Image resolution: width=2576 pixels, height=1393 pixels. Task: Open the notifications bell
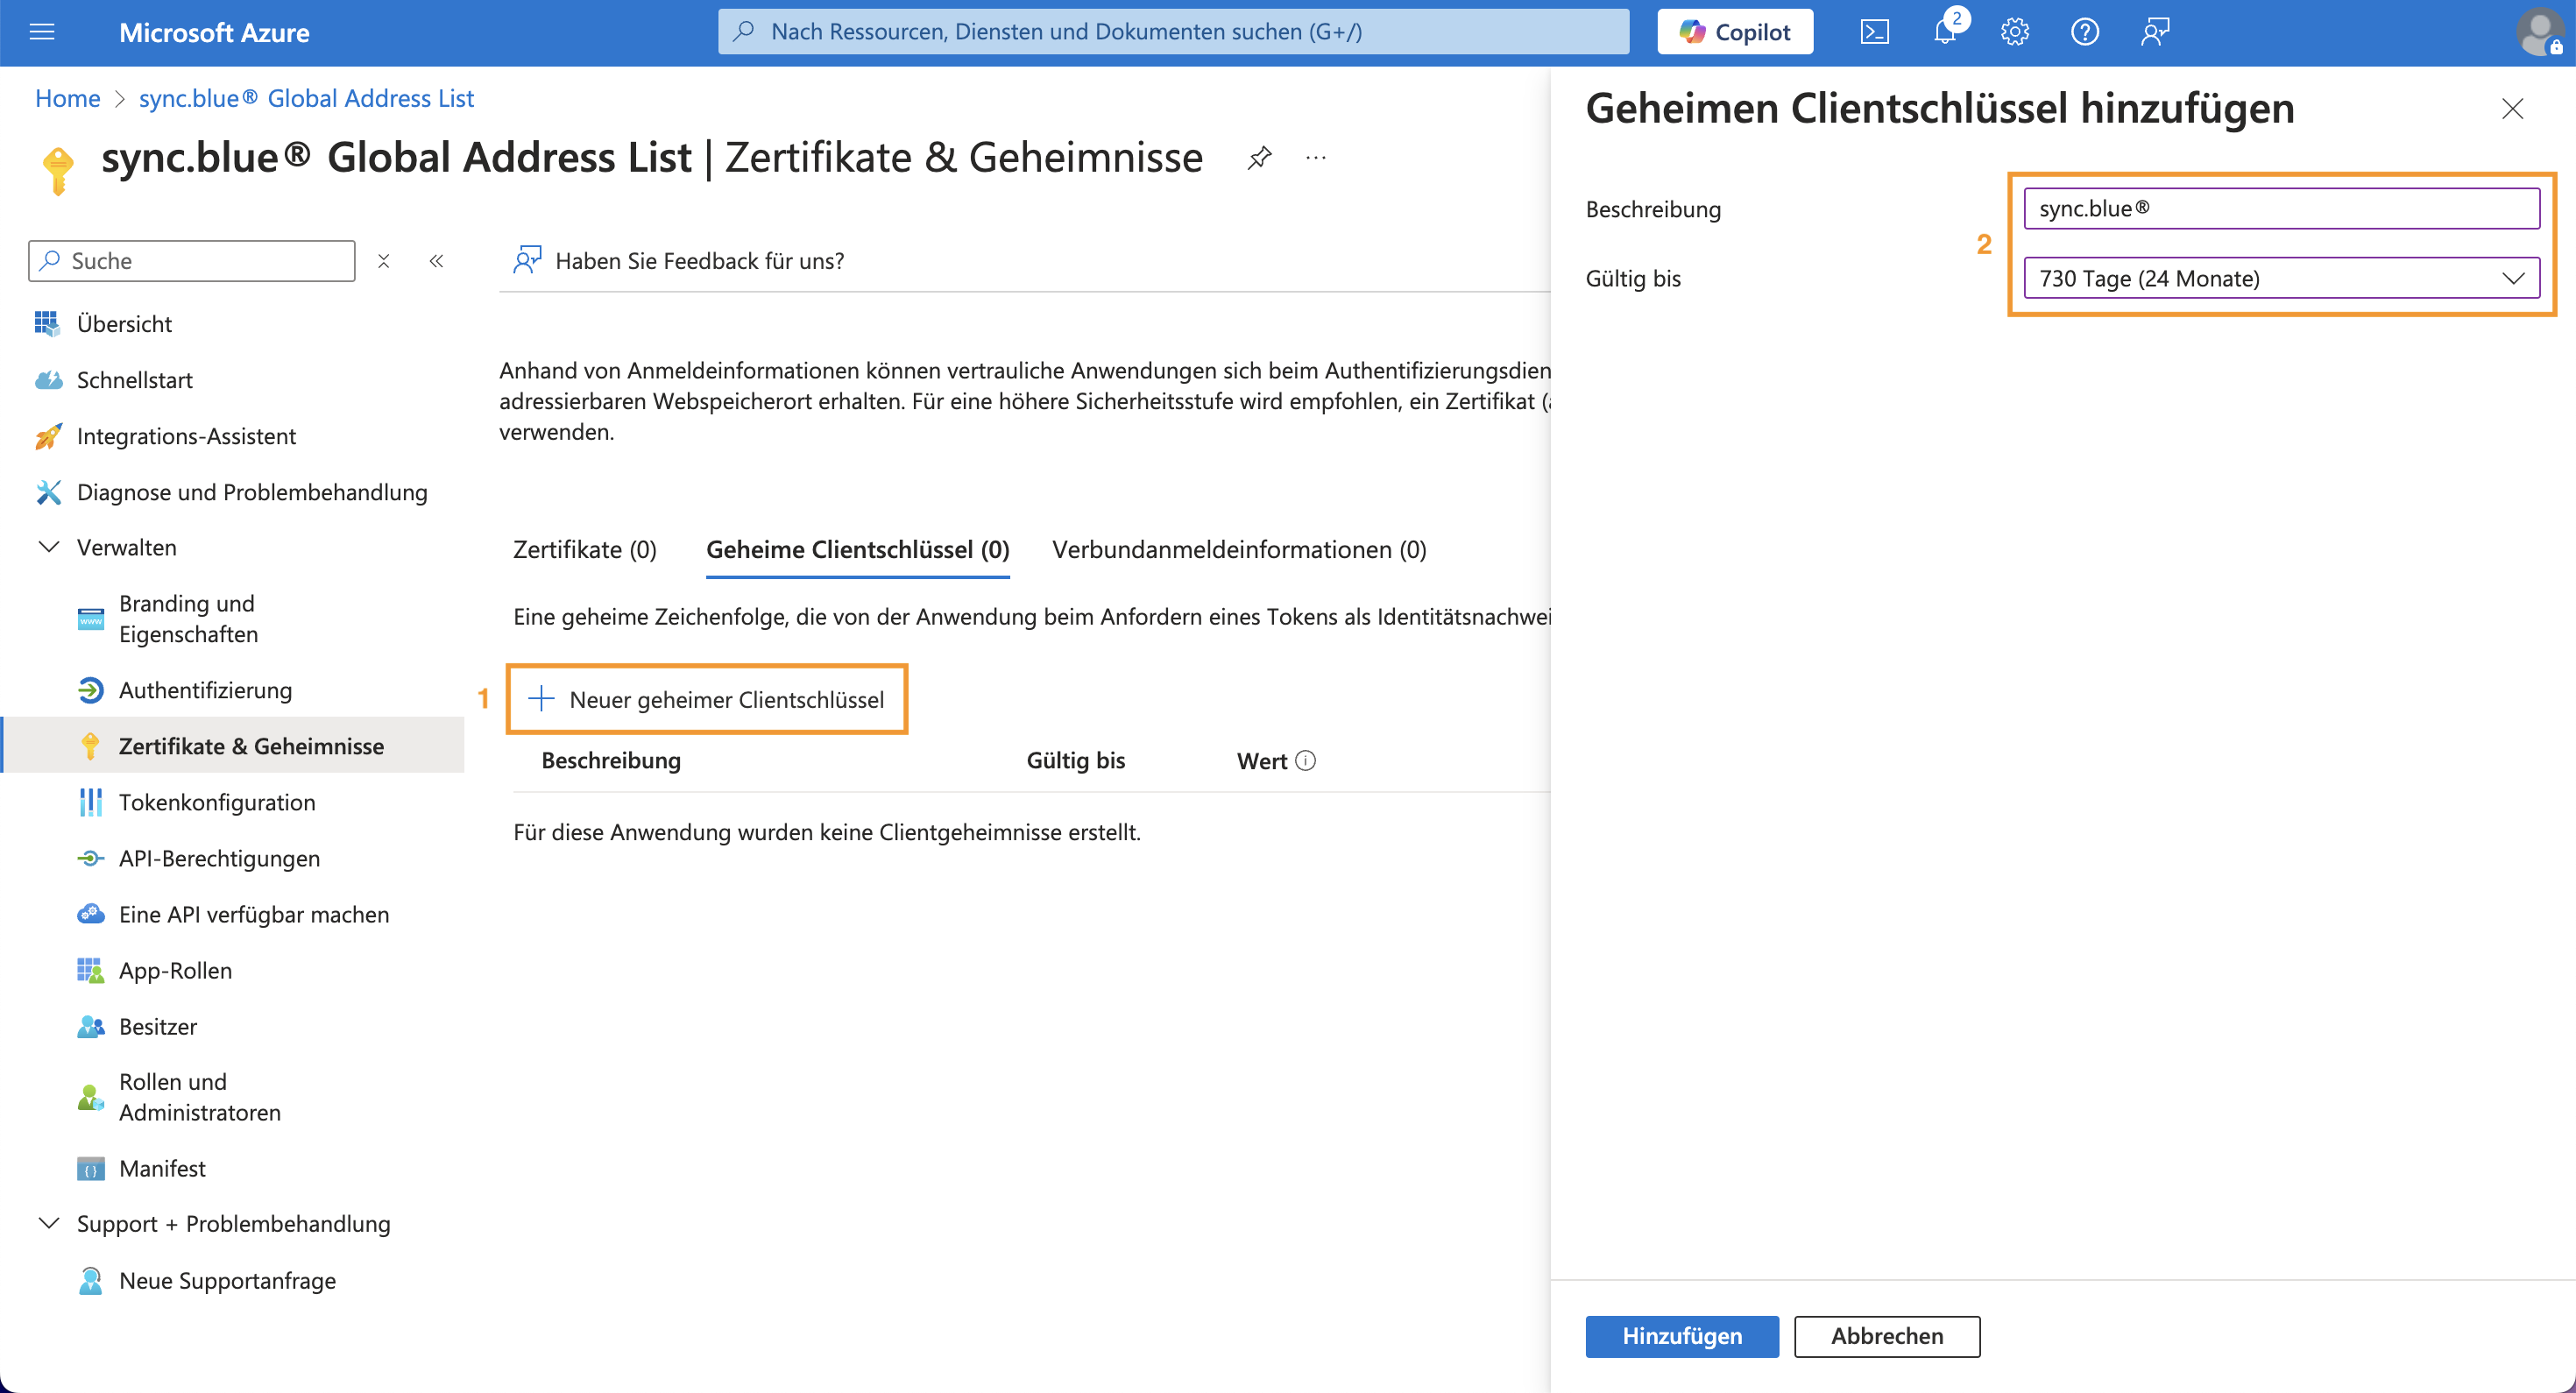(x=1945, y=32)
